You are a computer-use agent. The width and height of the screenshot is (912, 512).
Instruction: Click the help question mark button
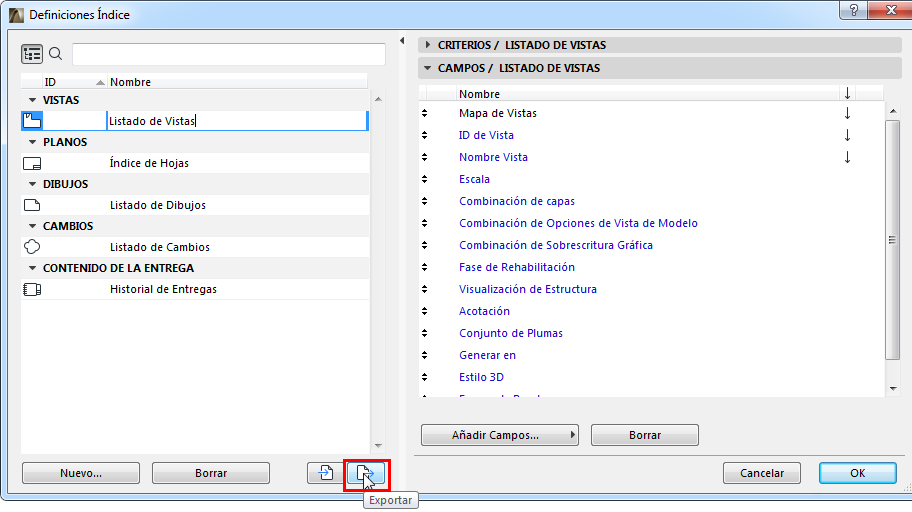click(x=853, y=10)
